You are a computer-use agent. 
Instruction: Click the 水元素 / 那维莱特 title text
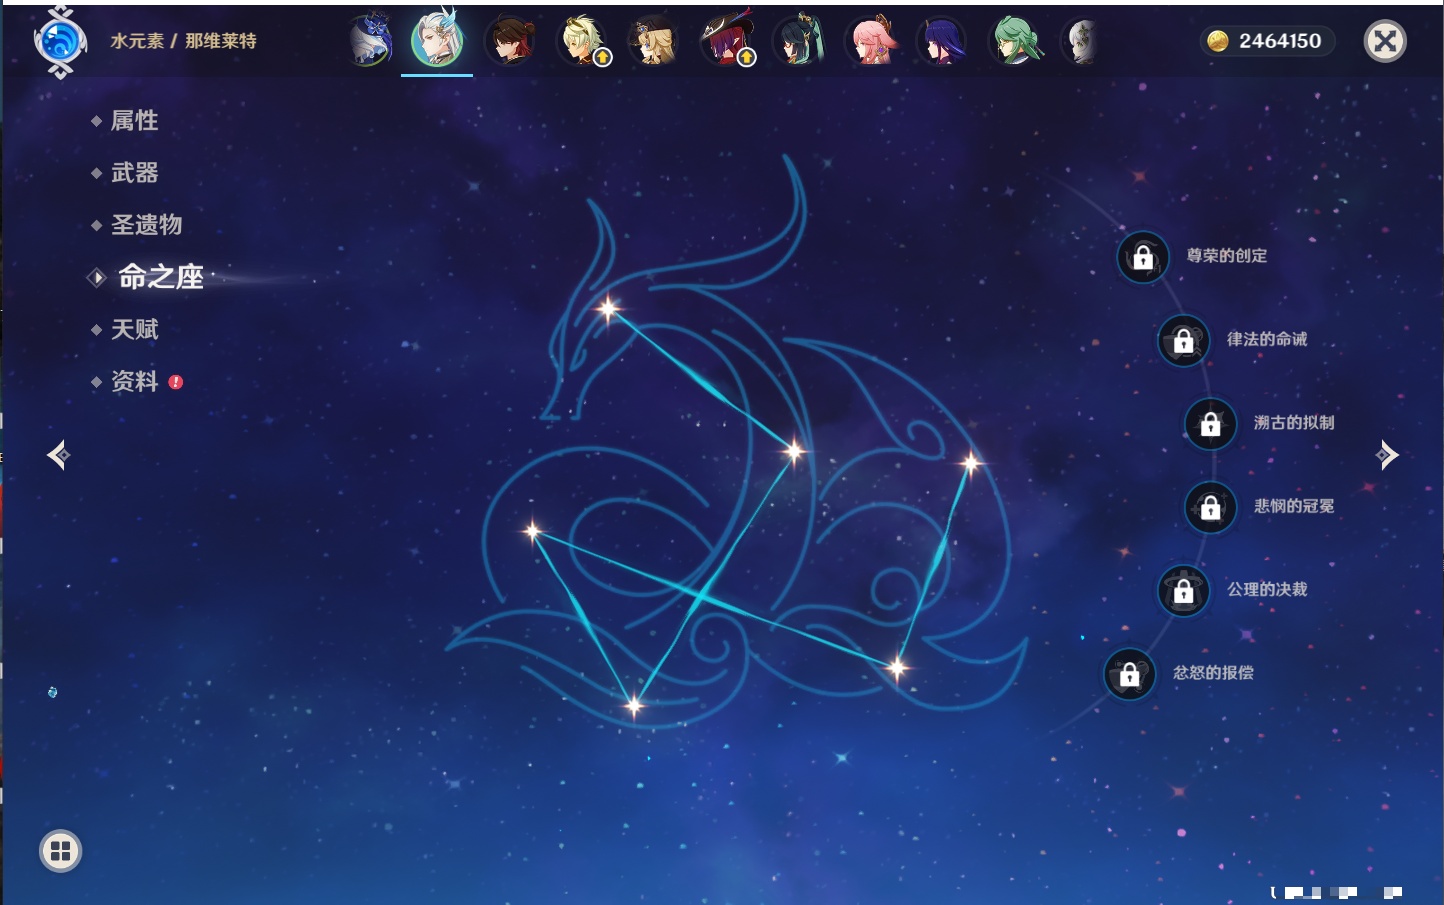pos(183,41)
